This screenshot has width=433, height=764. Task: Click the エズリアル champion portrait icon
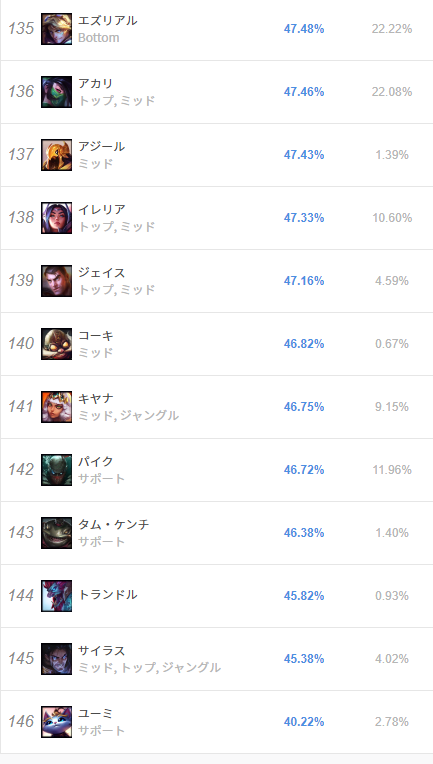click(x=56, y=29)
